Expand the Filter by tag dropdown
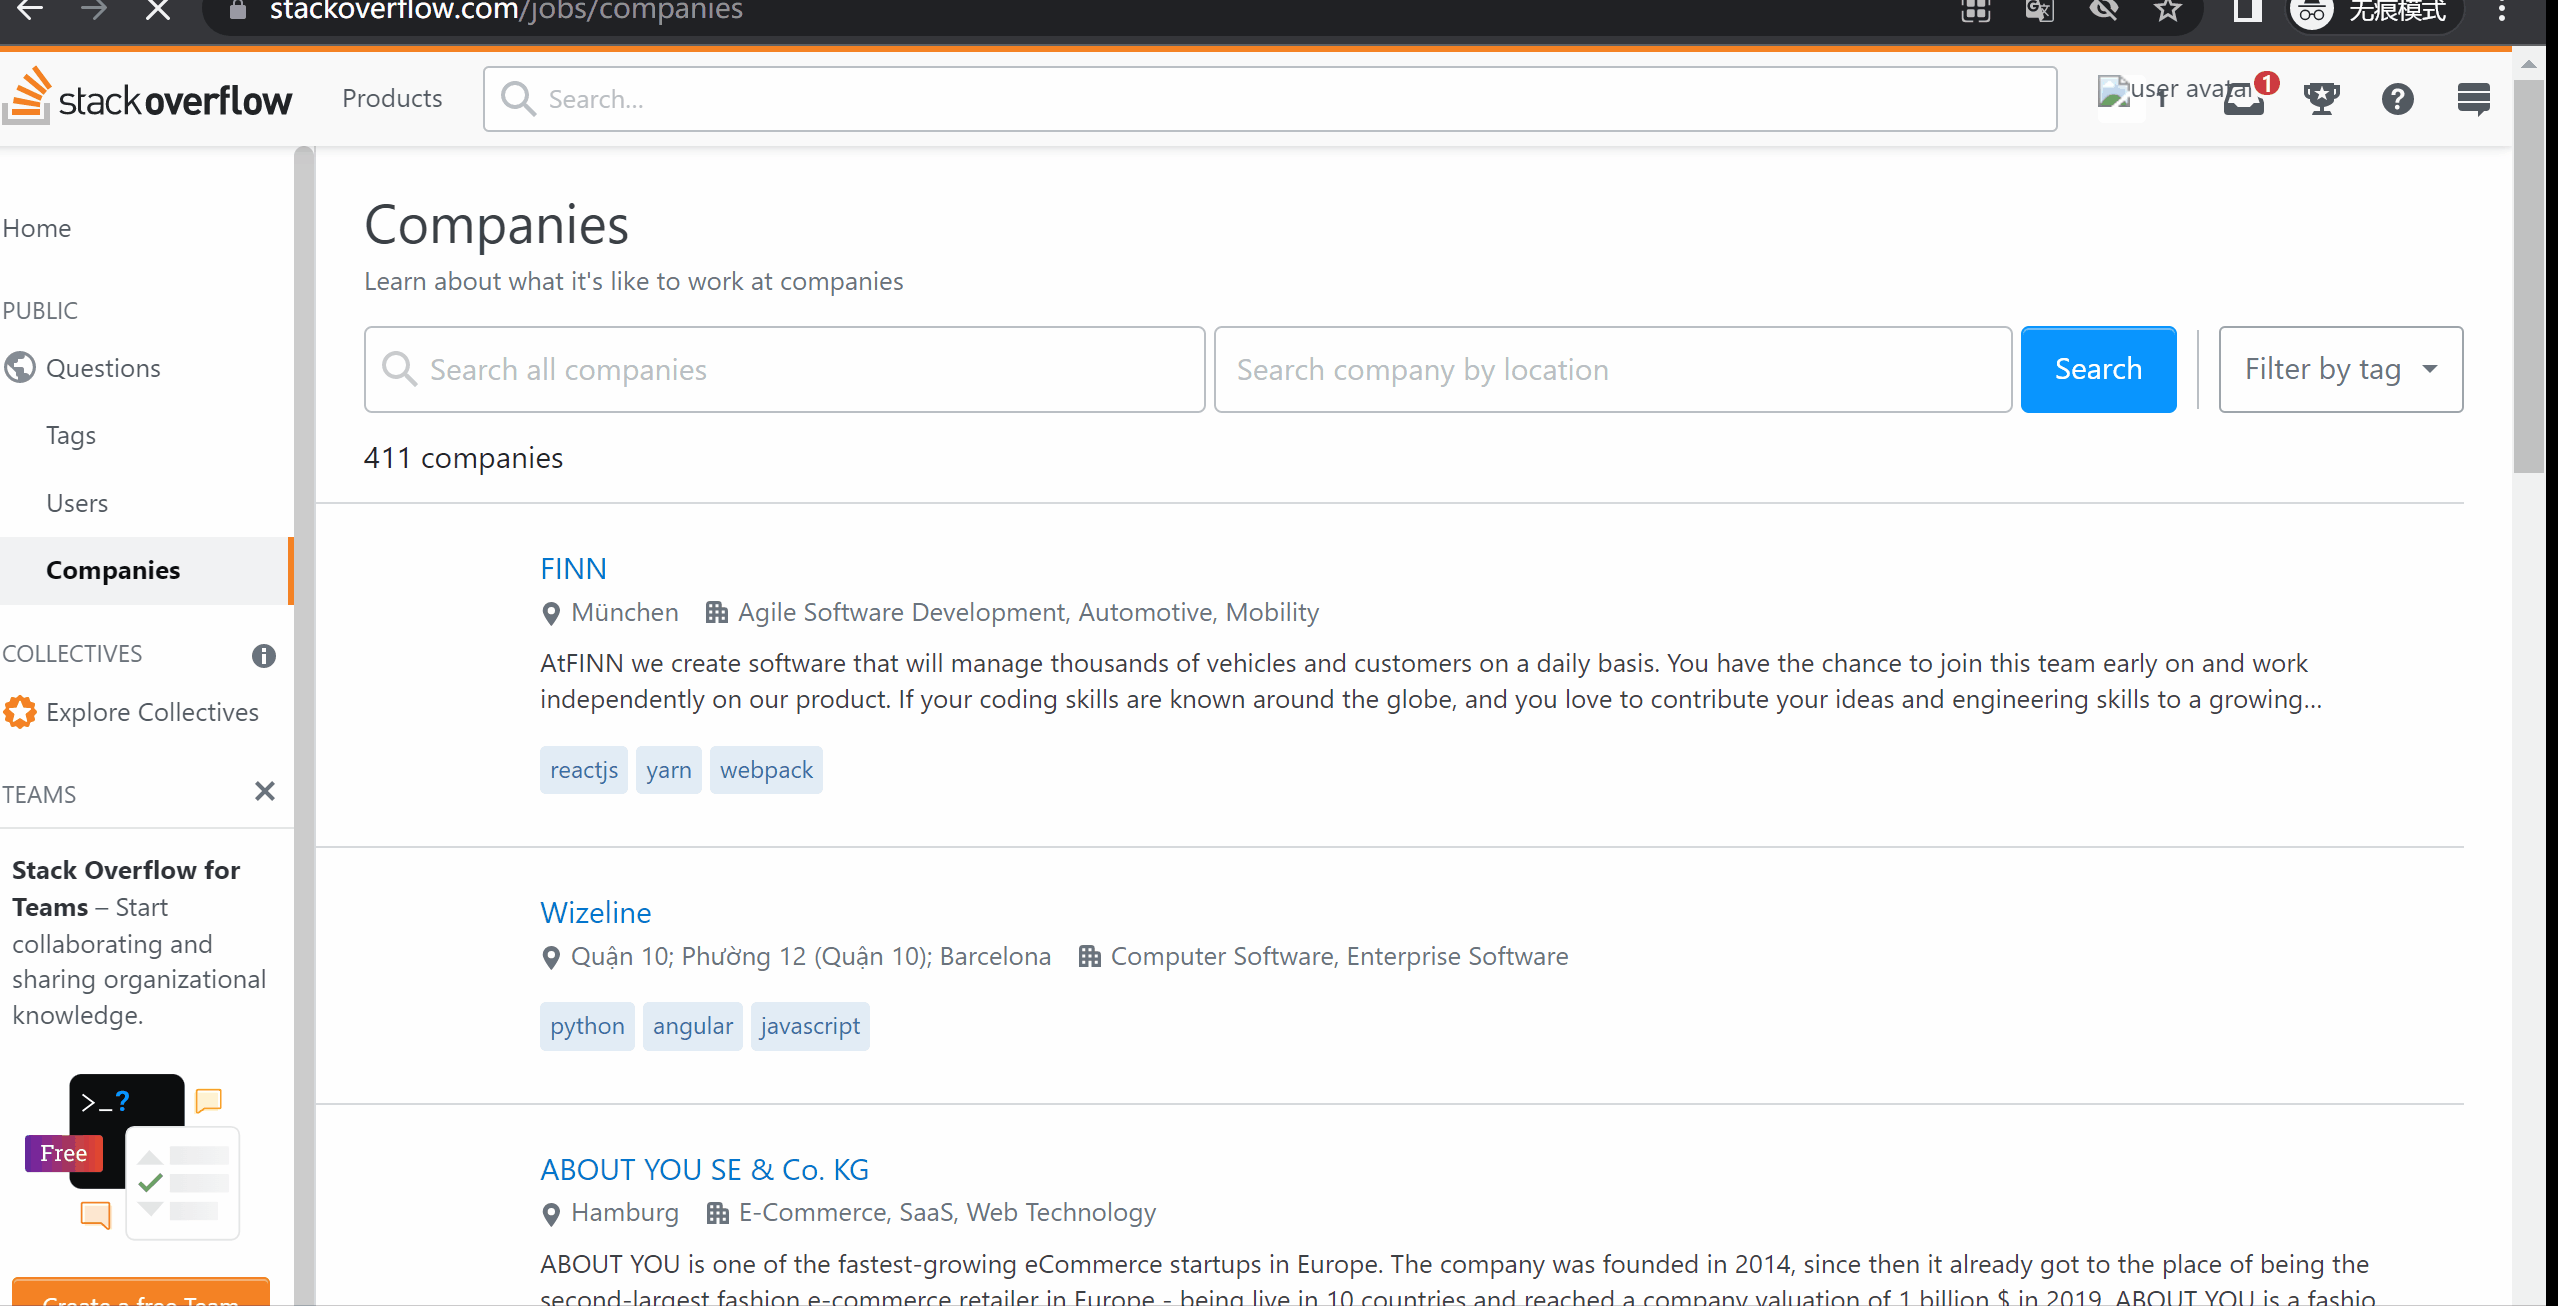Screen dimensions: 2558x1306 point(2340,369)
